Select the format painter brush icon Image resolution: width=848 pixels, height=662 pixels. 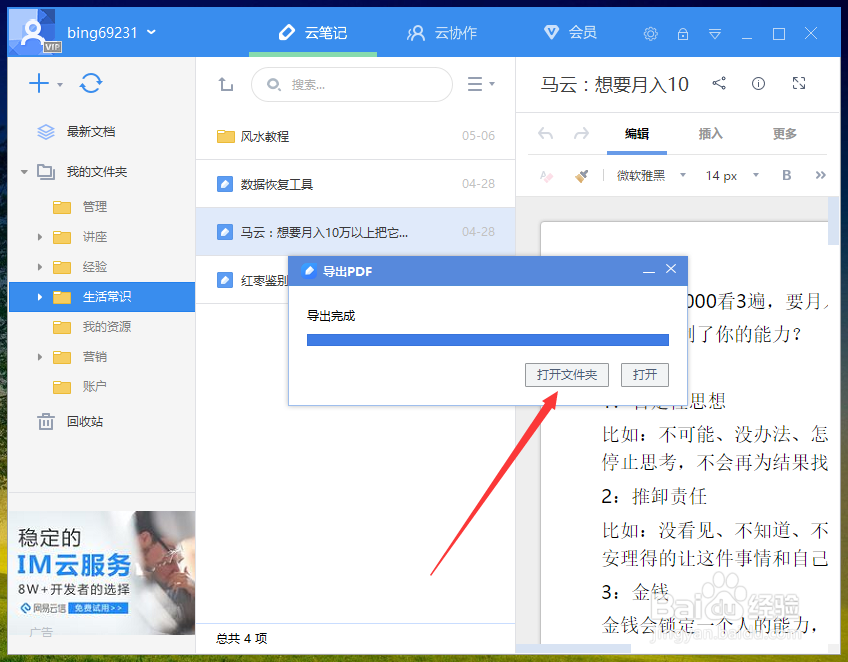[582, 176]
